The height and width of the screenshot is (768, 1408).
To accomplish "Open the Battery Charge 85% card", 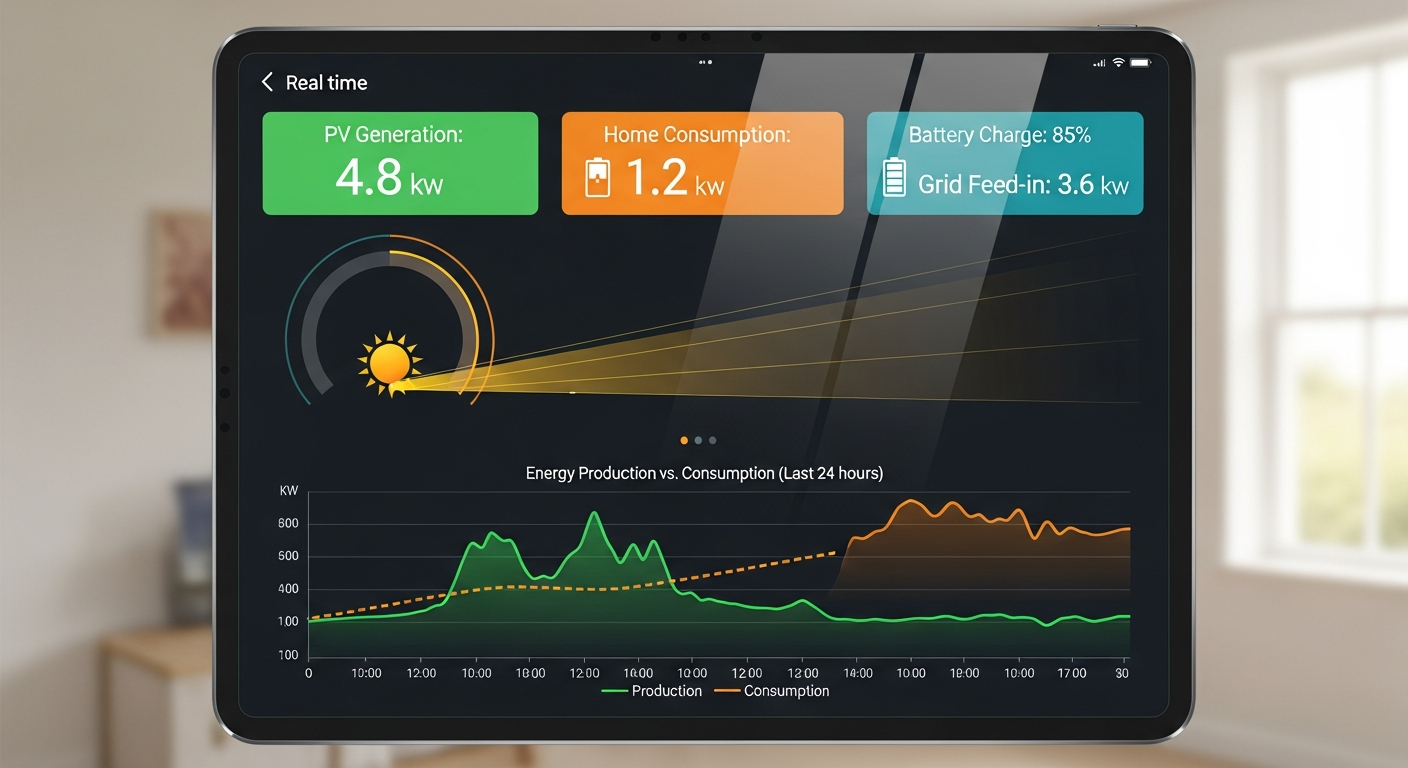I will point(1004,163).
